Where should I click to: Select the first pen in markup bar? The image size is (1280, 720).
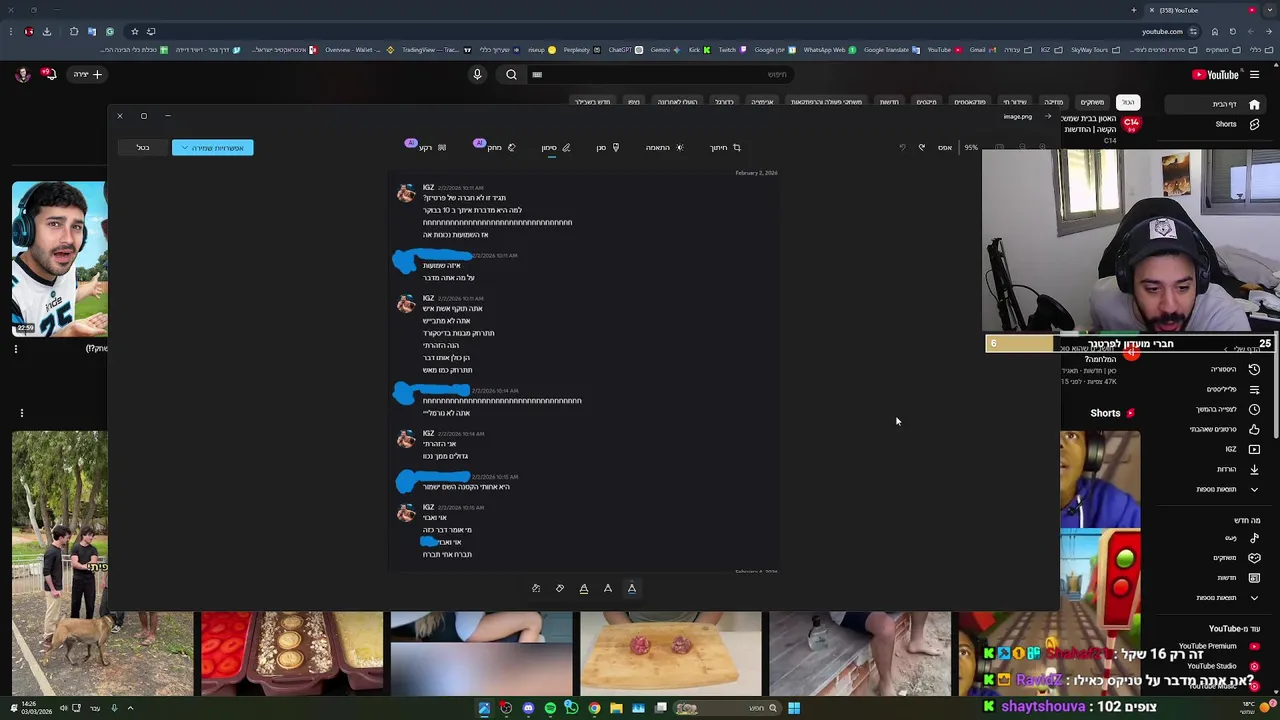click(x=584, y=588)
